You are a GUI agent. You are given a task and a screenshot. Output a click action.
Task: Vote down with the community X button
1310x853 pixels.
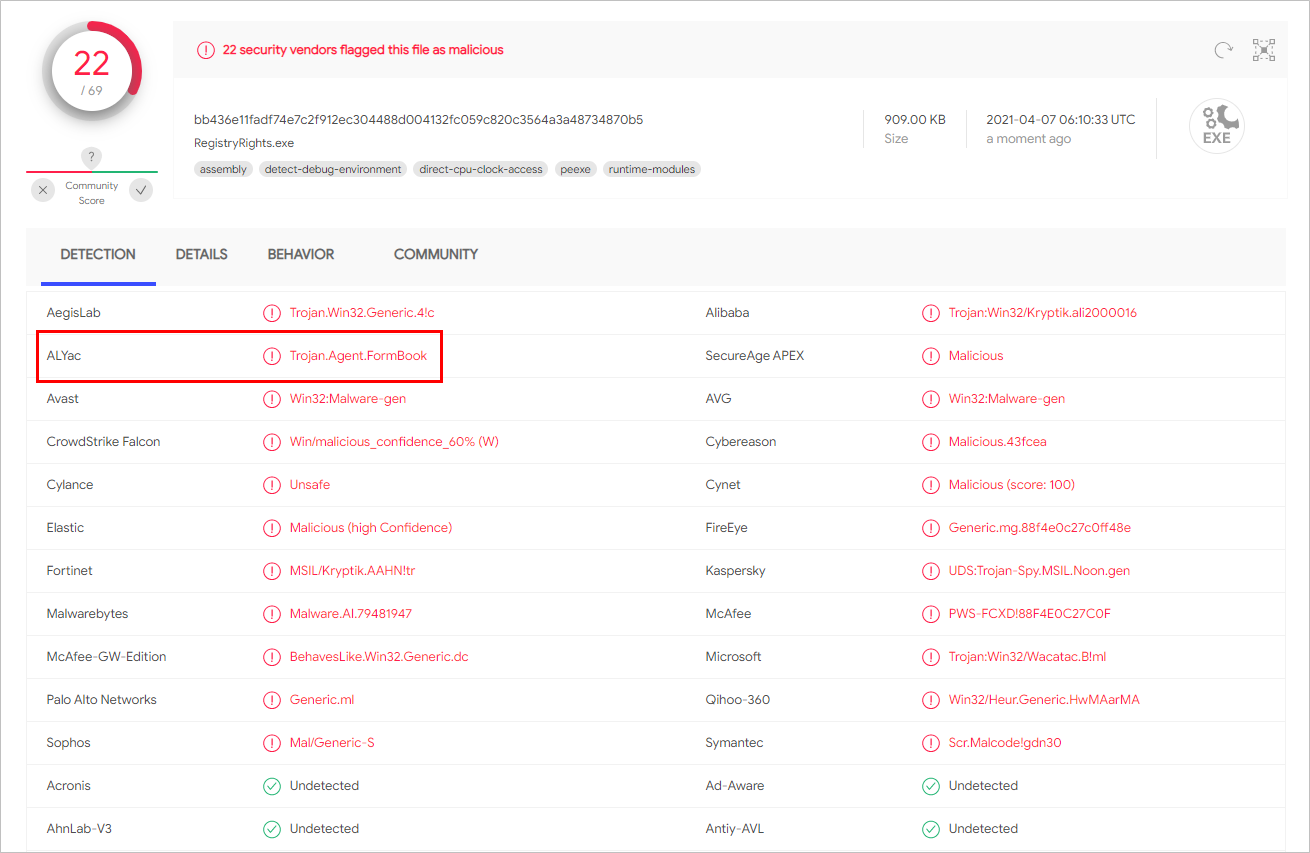point(43,190)
